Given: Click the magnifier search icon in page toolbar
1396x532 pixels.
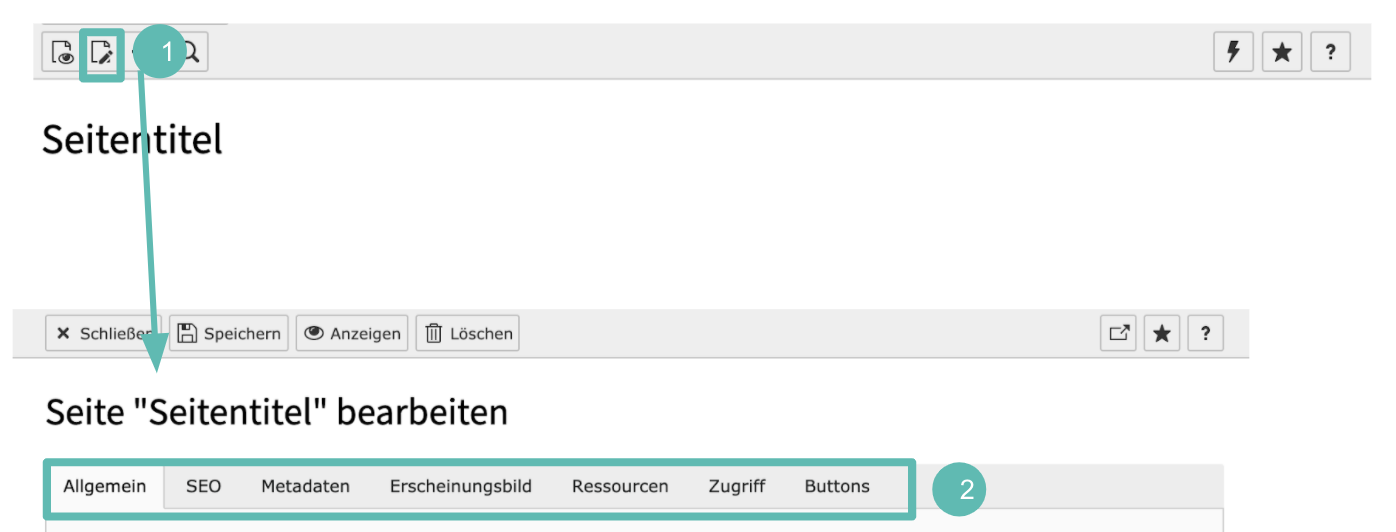Looking at the screenshot, I should pyautogui.click(x=190, y=53).
